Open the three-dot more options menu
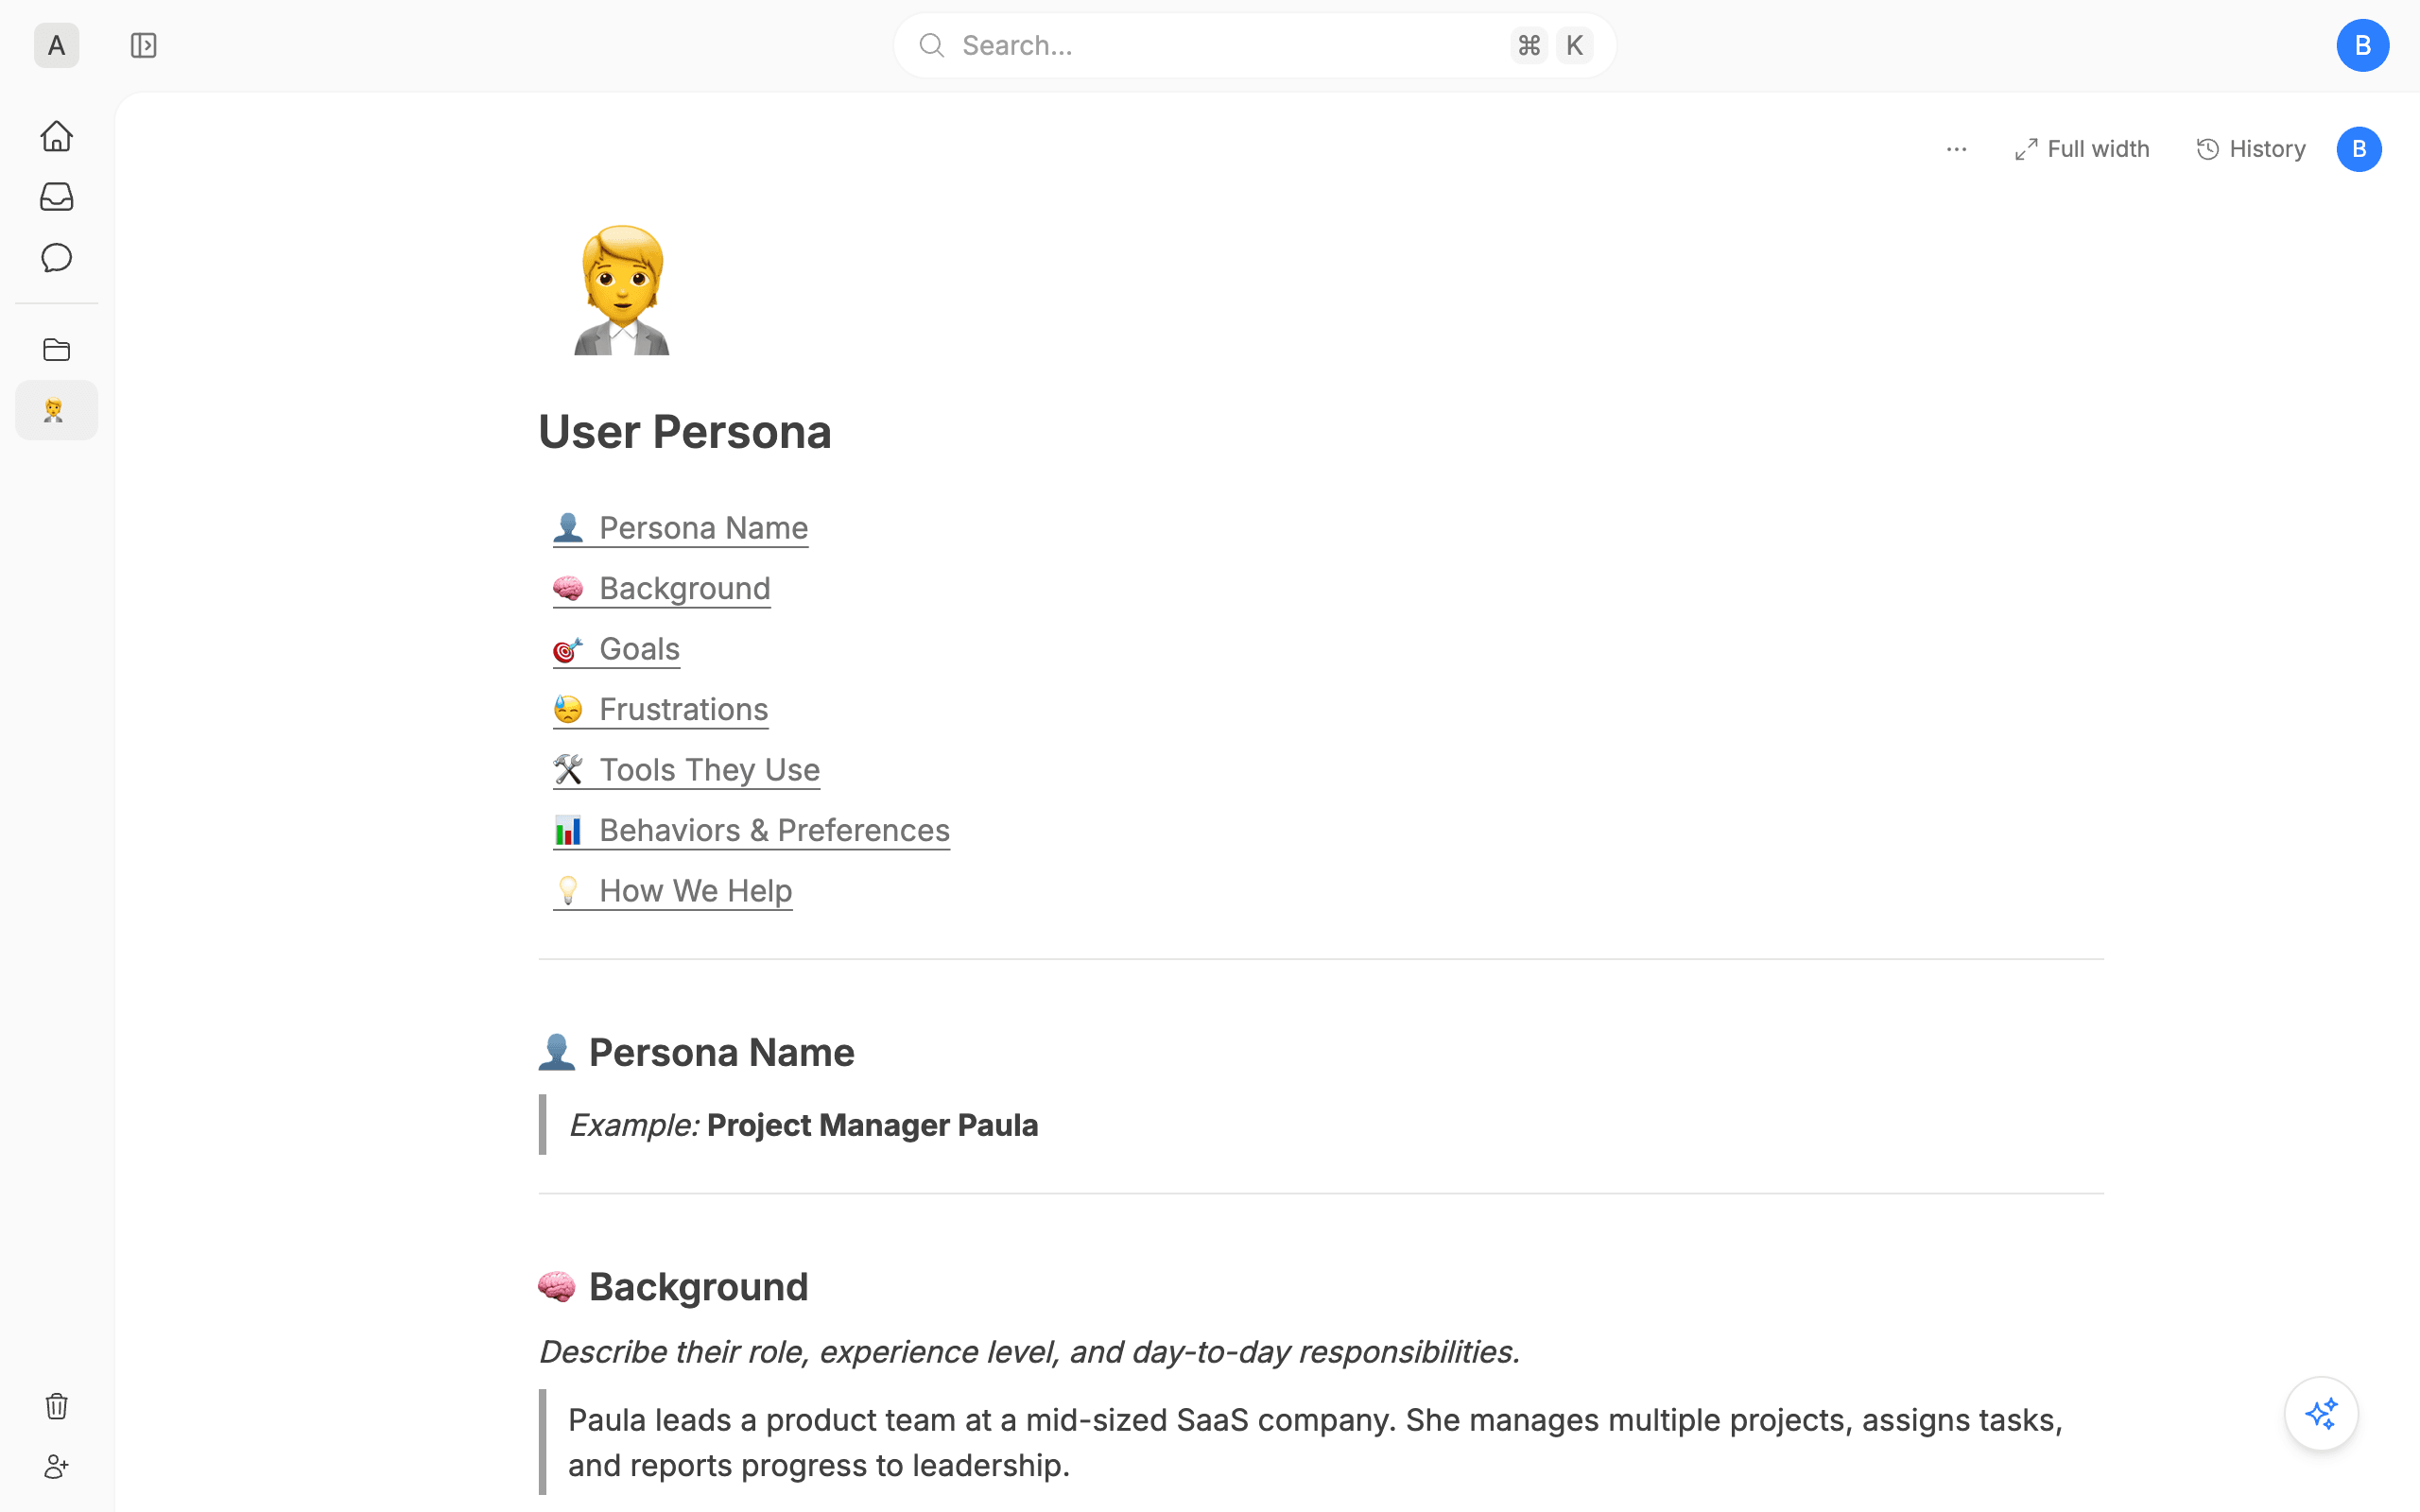This screenshot has height=1512, width=2420. tap(1956, 149)
